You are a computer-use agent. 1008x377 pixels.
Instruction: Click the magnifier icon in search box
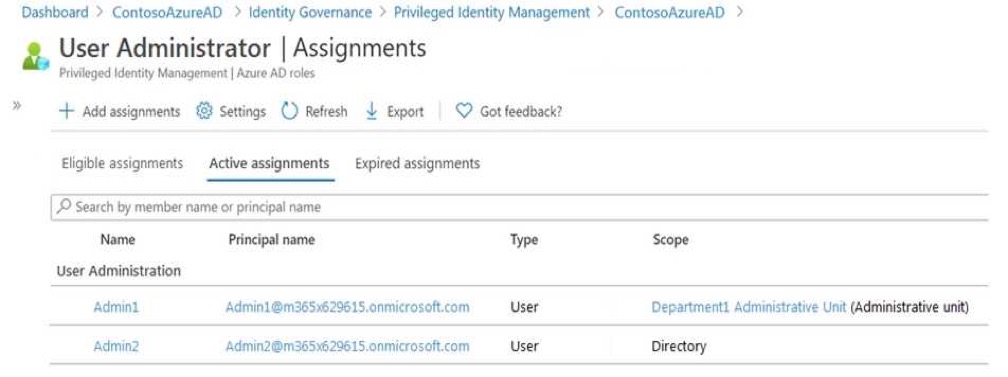[x=64, y=207]
